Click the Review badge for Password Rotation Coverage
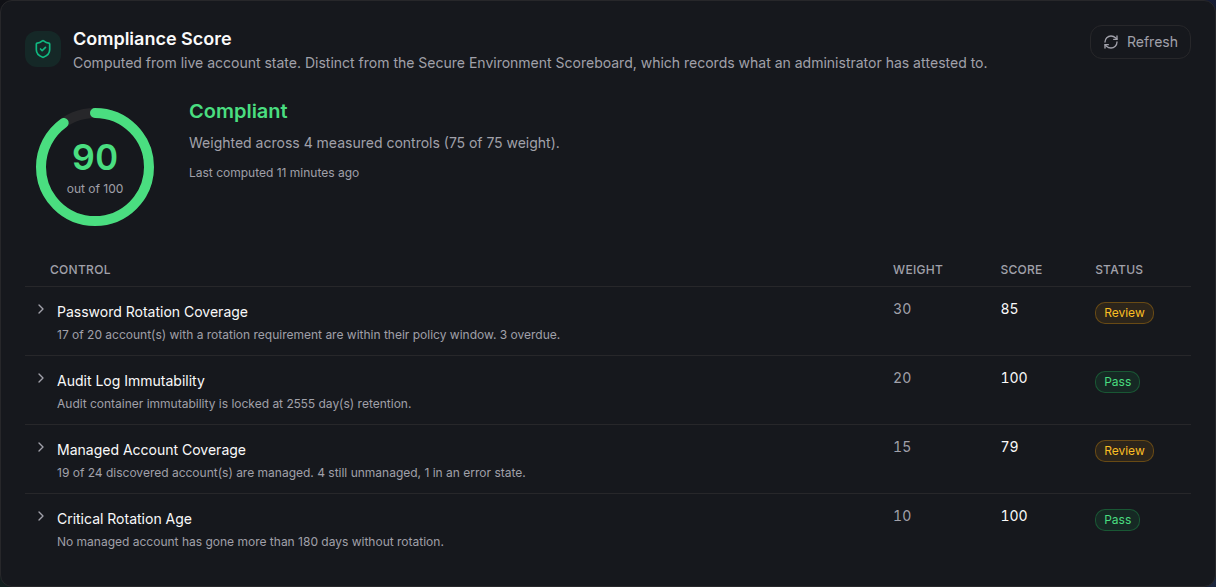 [x=1124, y=313]
